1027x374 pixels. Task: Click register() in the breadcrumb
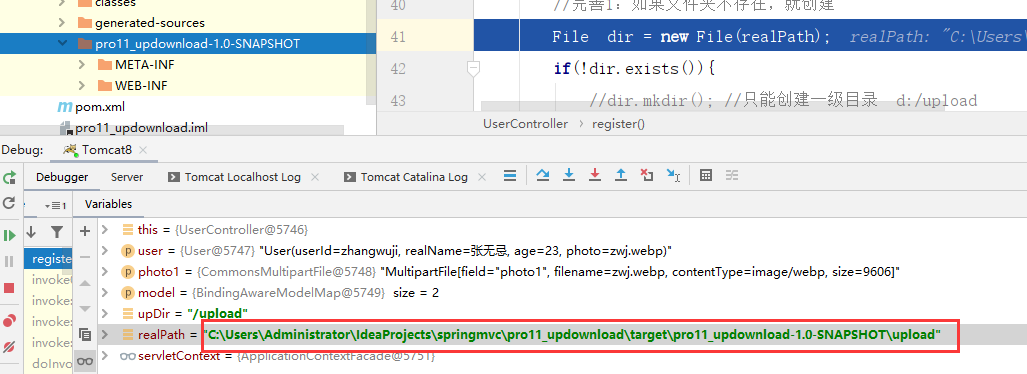coord(618,124)
